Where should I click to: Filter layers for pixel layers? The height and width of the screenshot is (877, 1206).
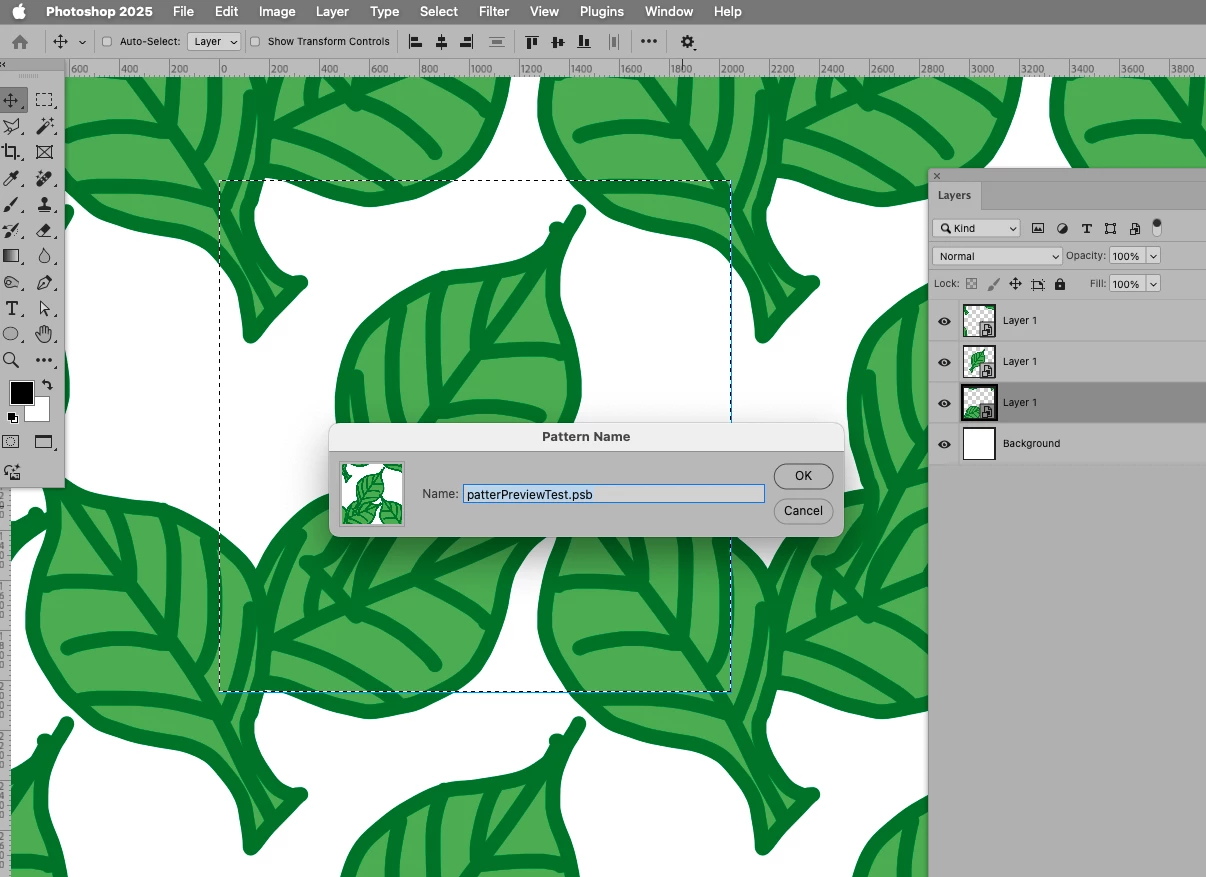click(x=1038, y=228)
